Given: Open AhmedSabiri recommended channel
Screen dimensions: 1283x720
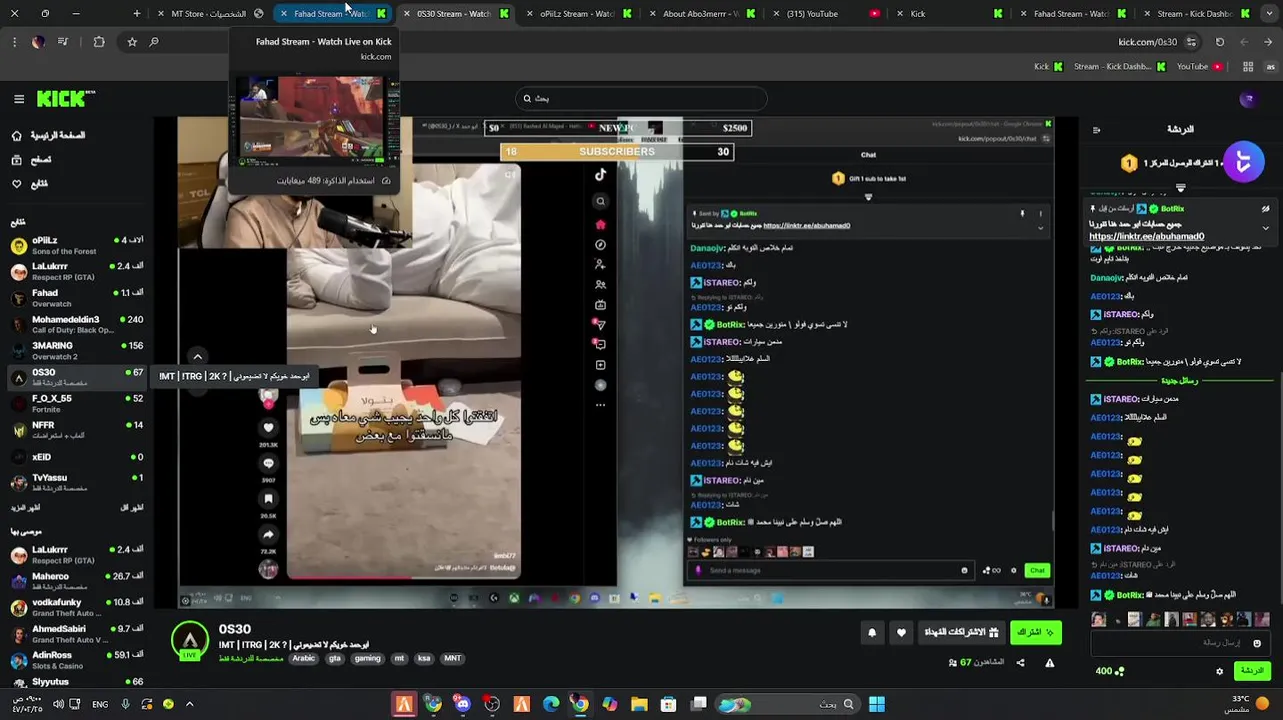Looking at the screenshot, I should coord(77,634).
